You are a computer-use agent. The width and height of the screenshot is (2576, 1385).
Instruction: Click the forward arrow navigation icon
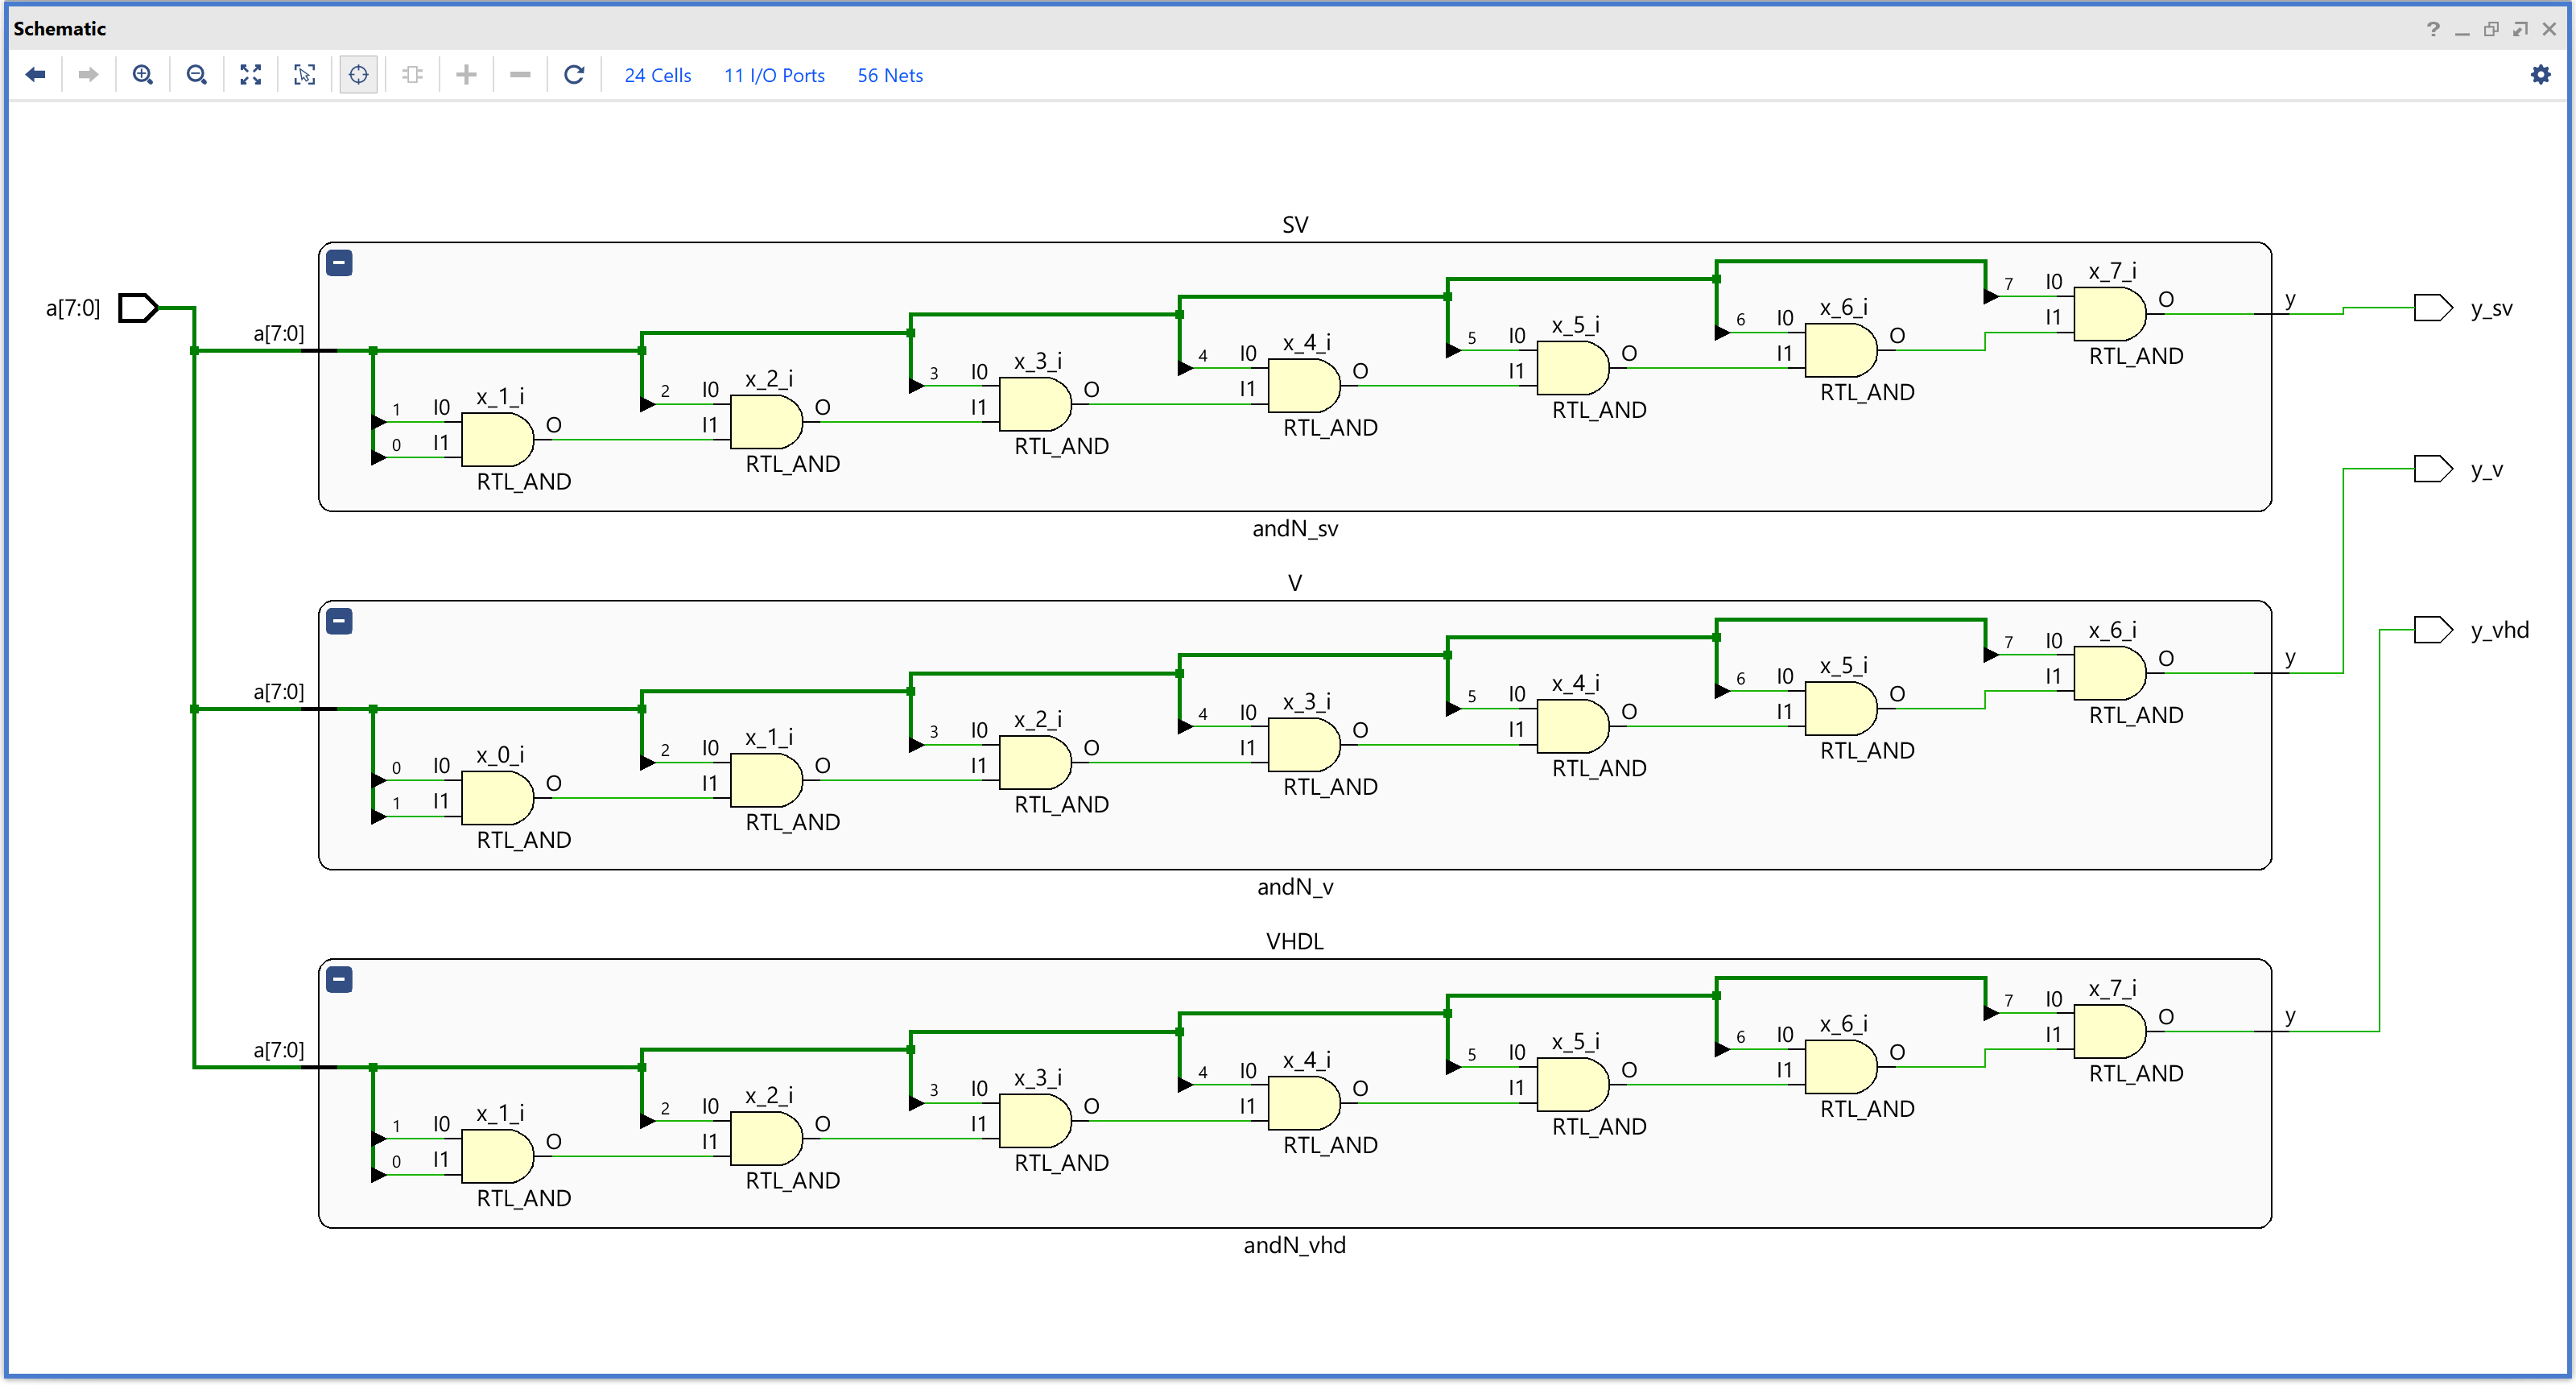88,75
